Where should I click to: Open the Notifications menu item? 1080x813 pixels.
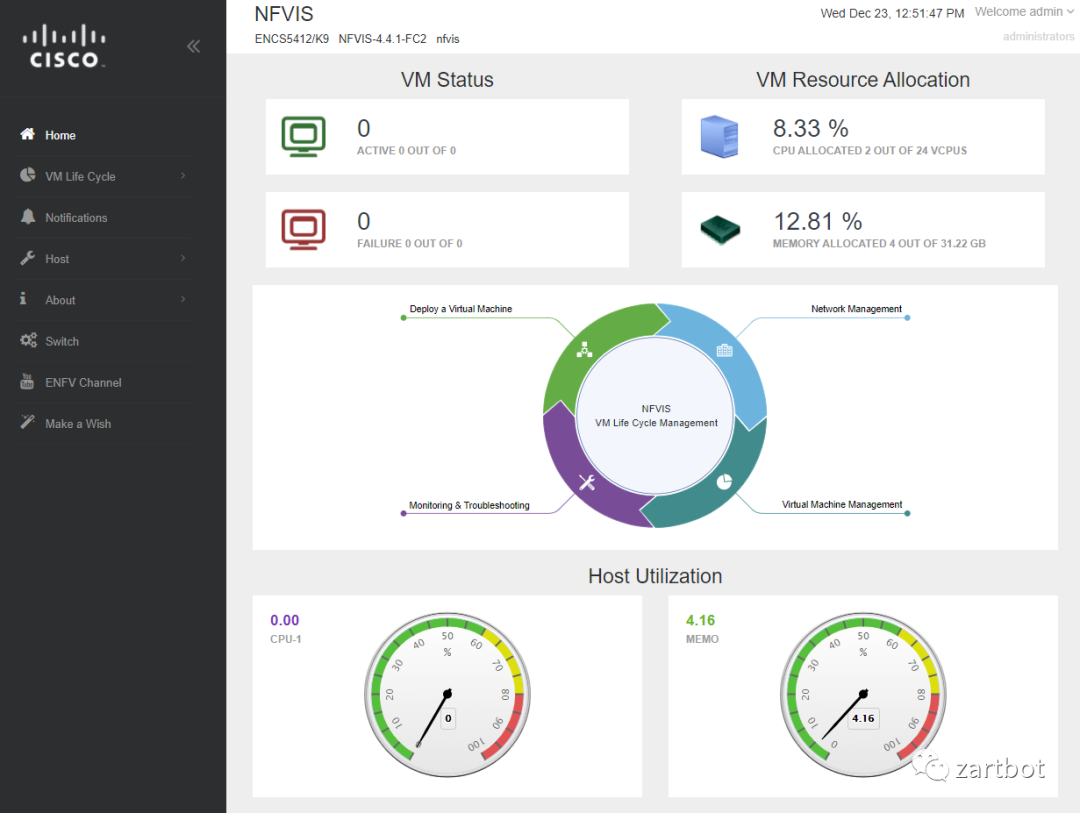pos(106,218)
